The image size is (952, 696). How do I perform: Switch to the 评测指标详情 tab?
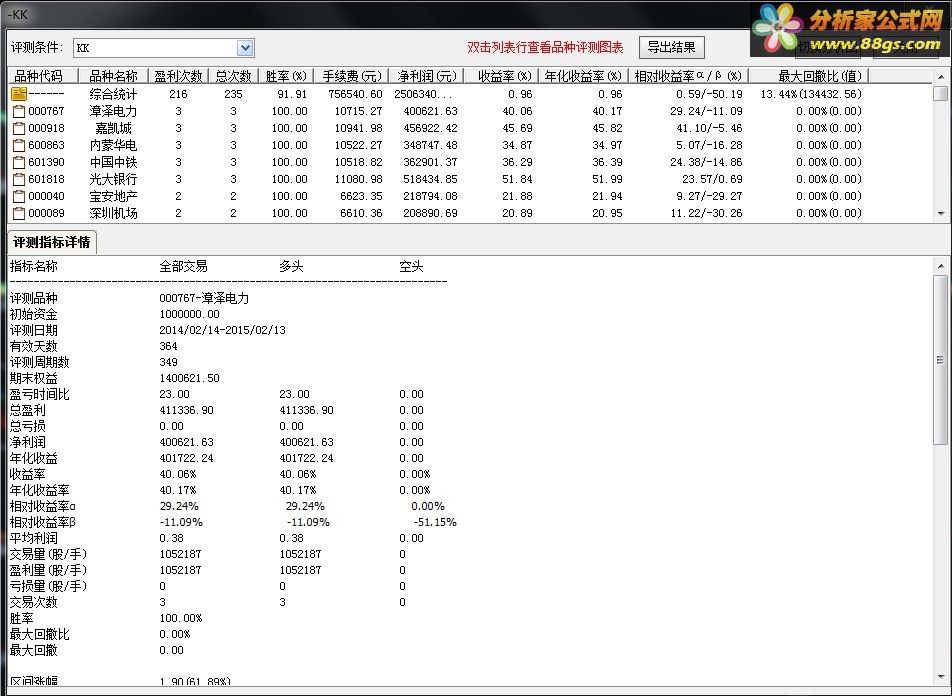pyautogui.click(x=52, y=242)
